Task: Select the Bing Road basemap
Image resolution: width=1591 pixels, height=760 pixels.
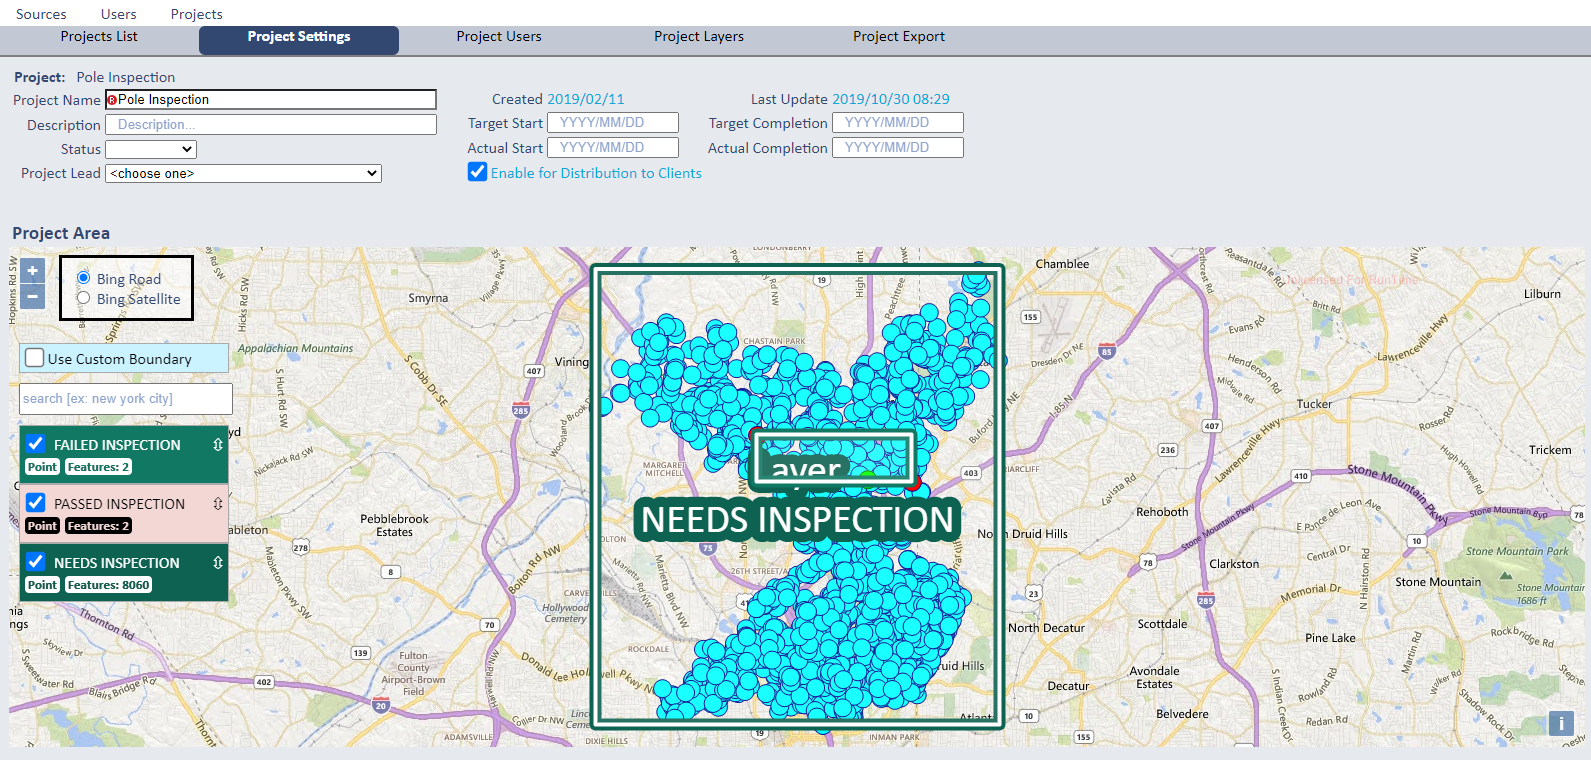Action: point(84,278)
